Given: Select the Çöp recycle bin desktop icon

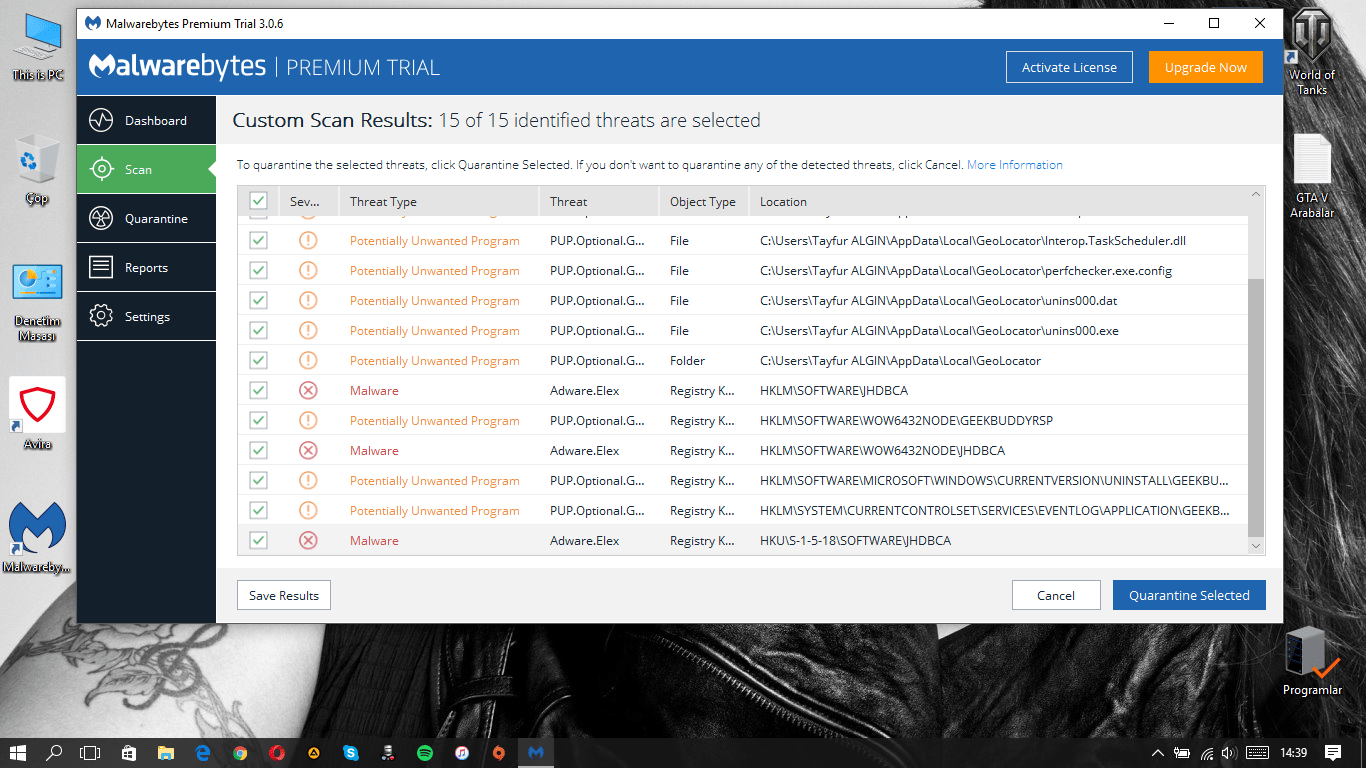Looking at the screenshot, I should (37, 170).
